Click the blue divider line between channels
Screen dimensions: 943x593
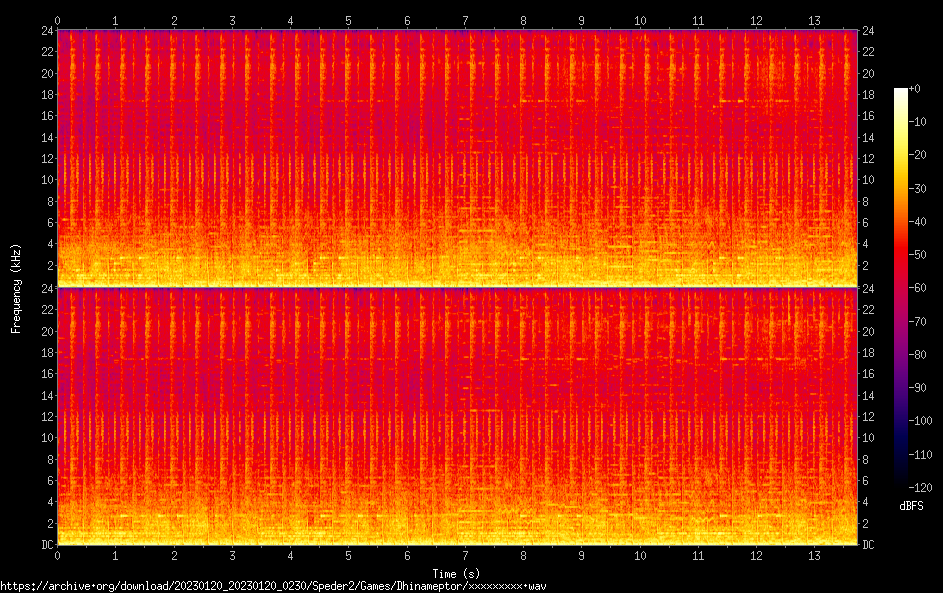[458, 288]
